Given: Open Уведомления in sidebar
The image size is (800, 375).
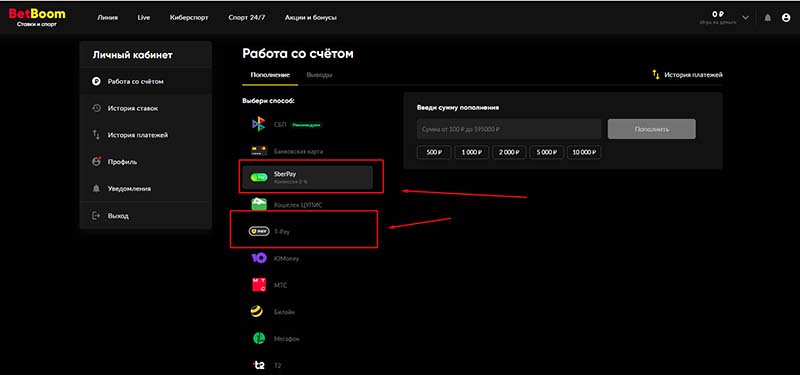Looking at the screenshot, I should (145, 188).
